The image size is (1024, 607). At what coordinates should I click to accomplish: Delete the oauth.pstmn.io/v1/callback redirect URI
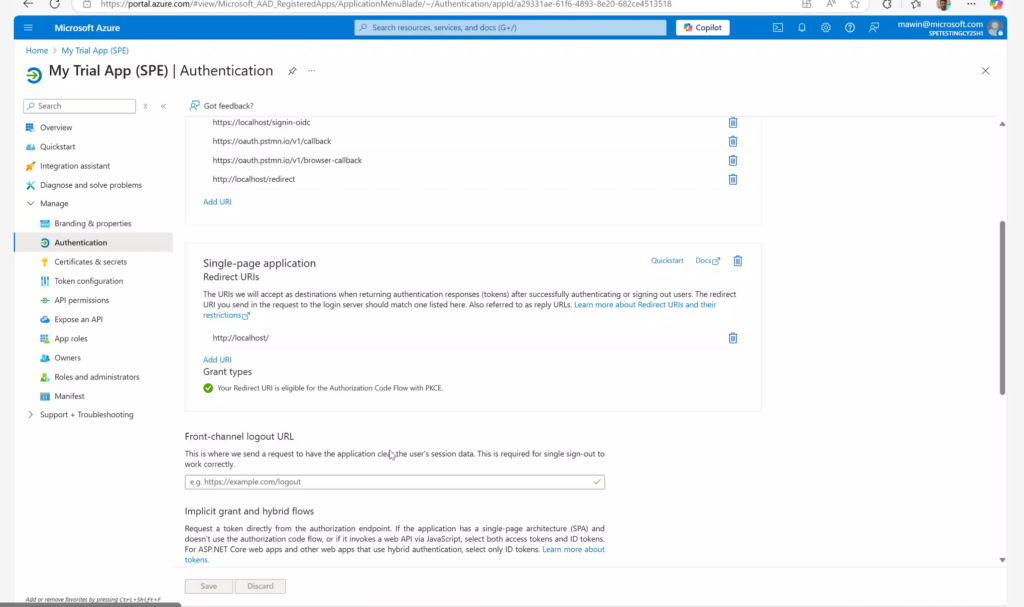click(733, 141)
